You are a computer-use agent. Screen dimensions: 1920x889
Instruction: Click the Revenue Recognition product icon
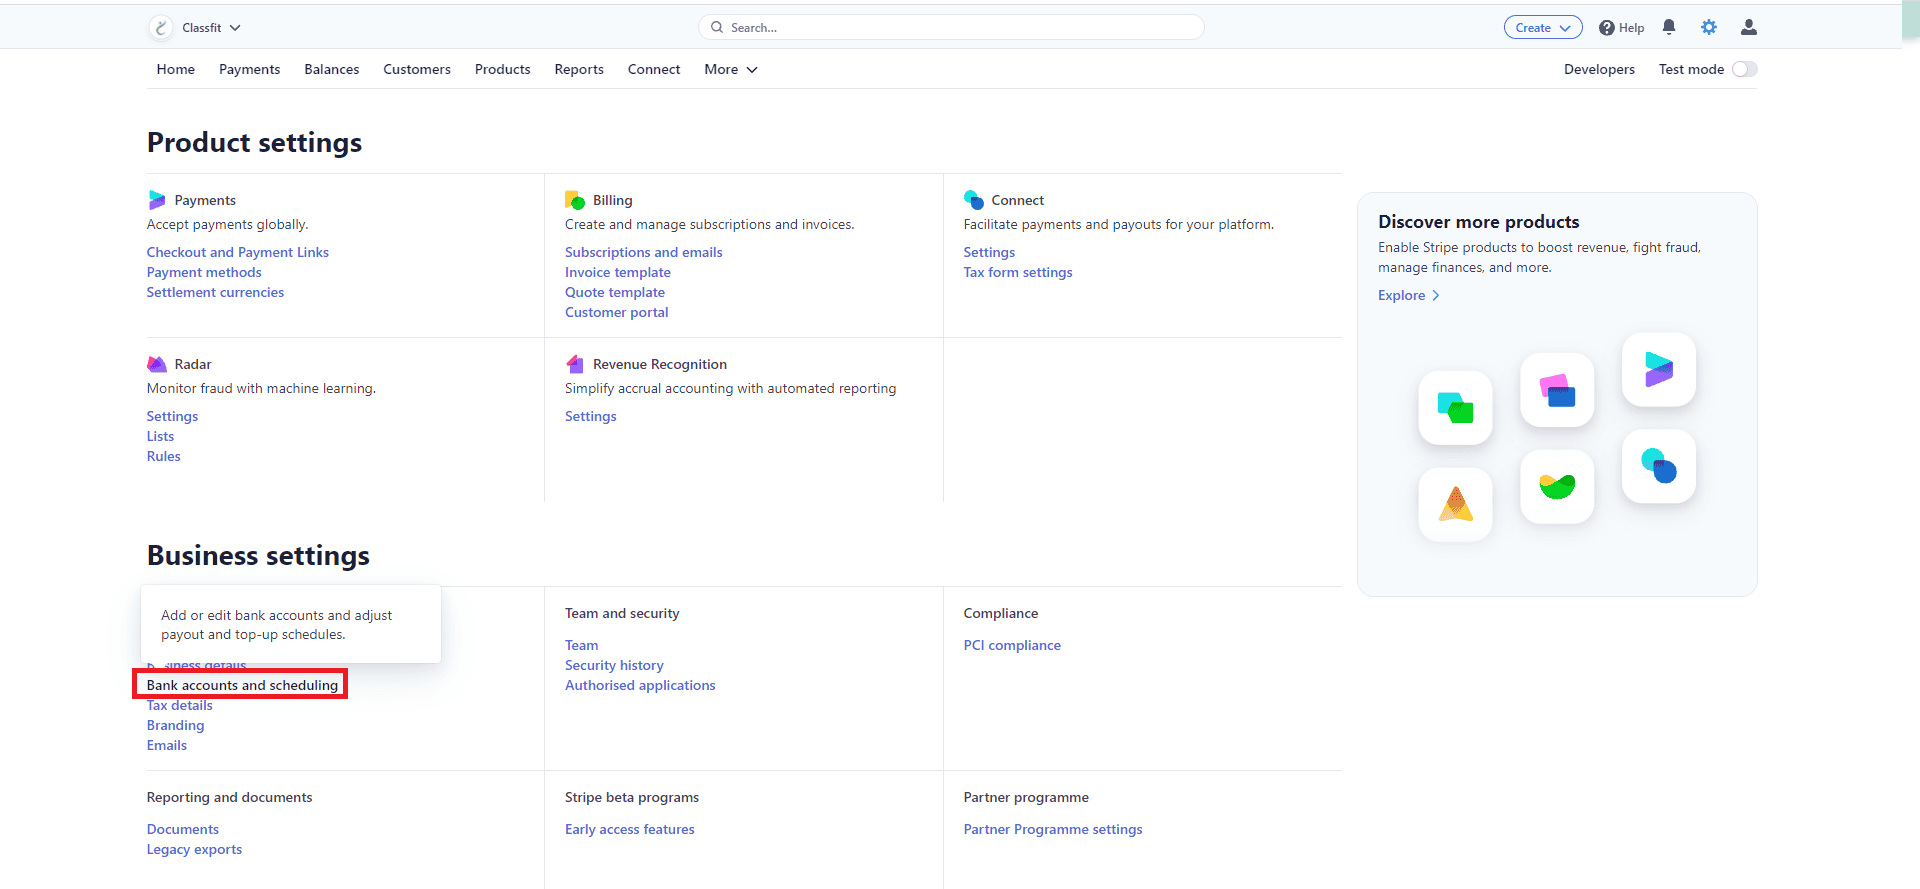pos(575,364)
